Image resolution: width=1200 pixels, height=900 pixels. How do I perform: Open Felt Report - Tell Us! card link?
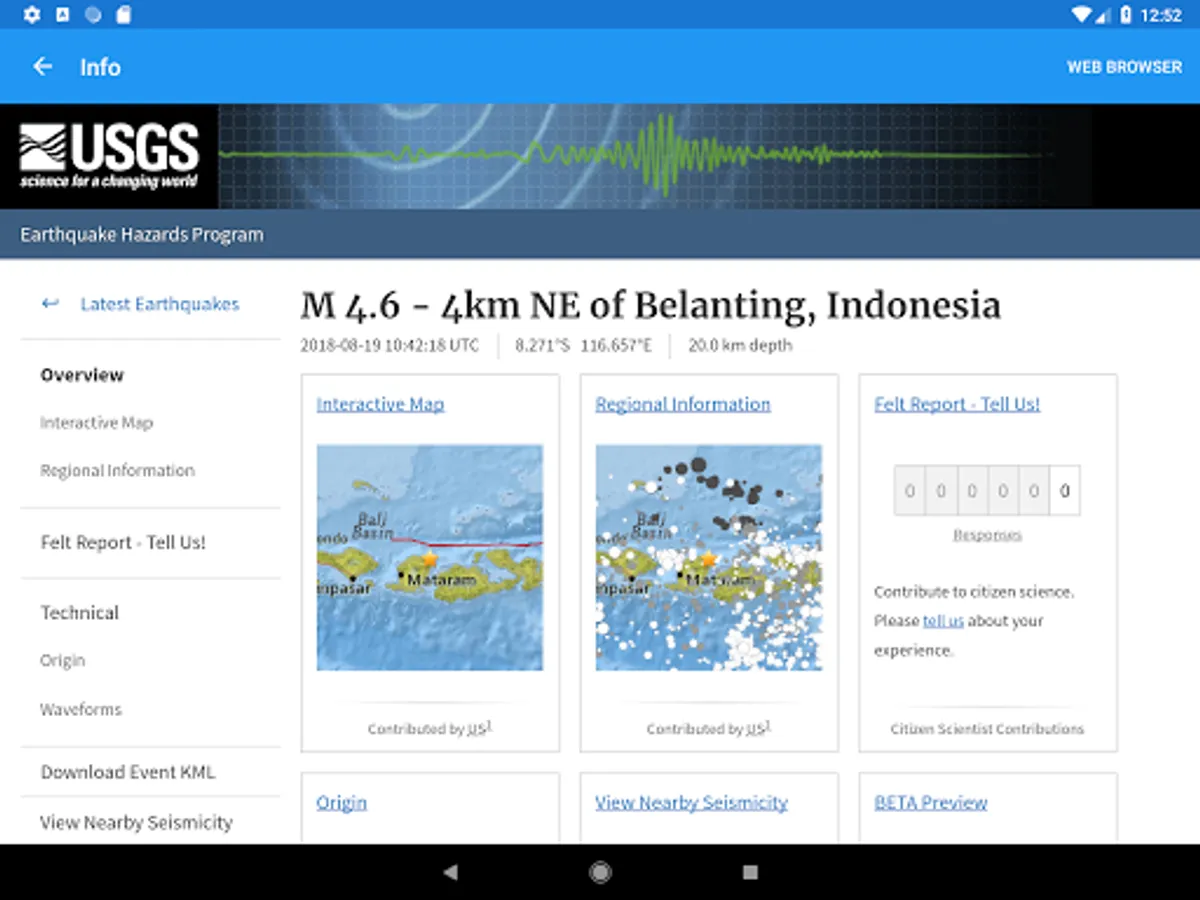click(x=957, y=404)
